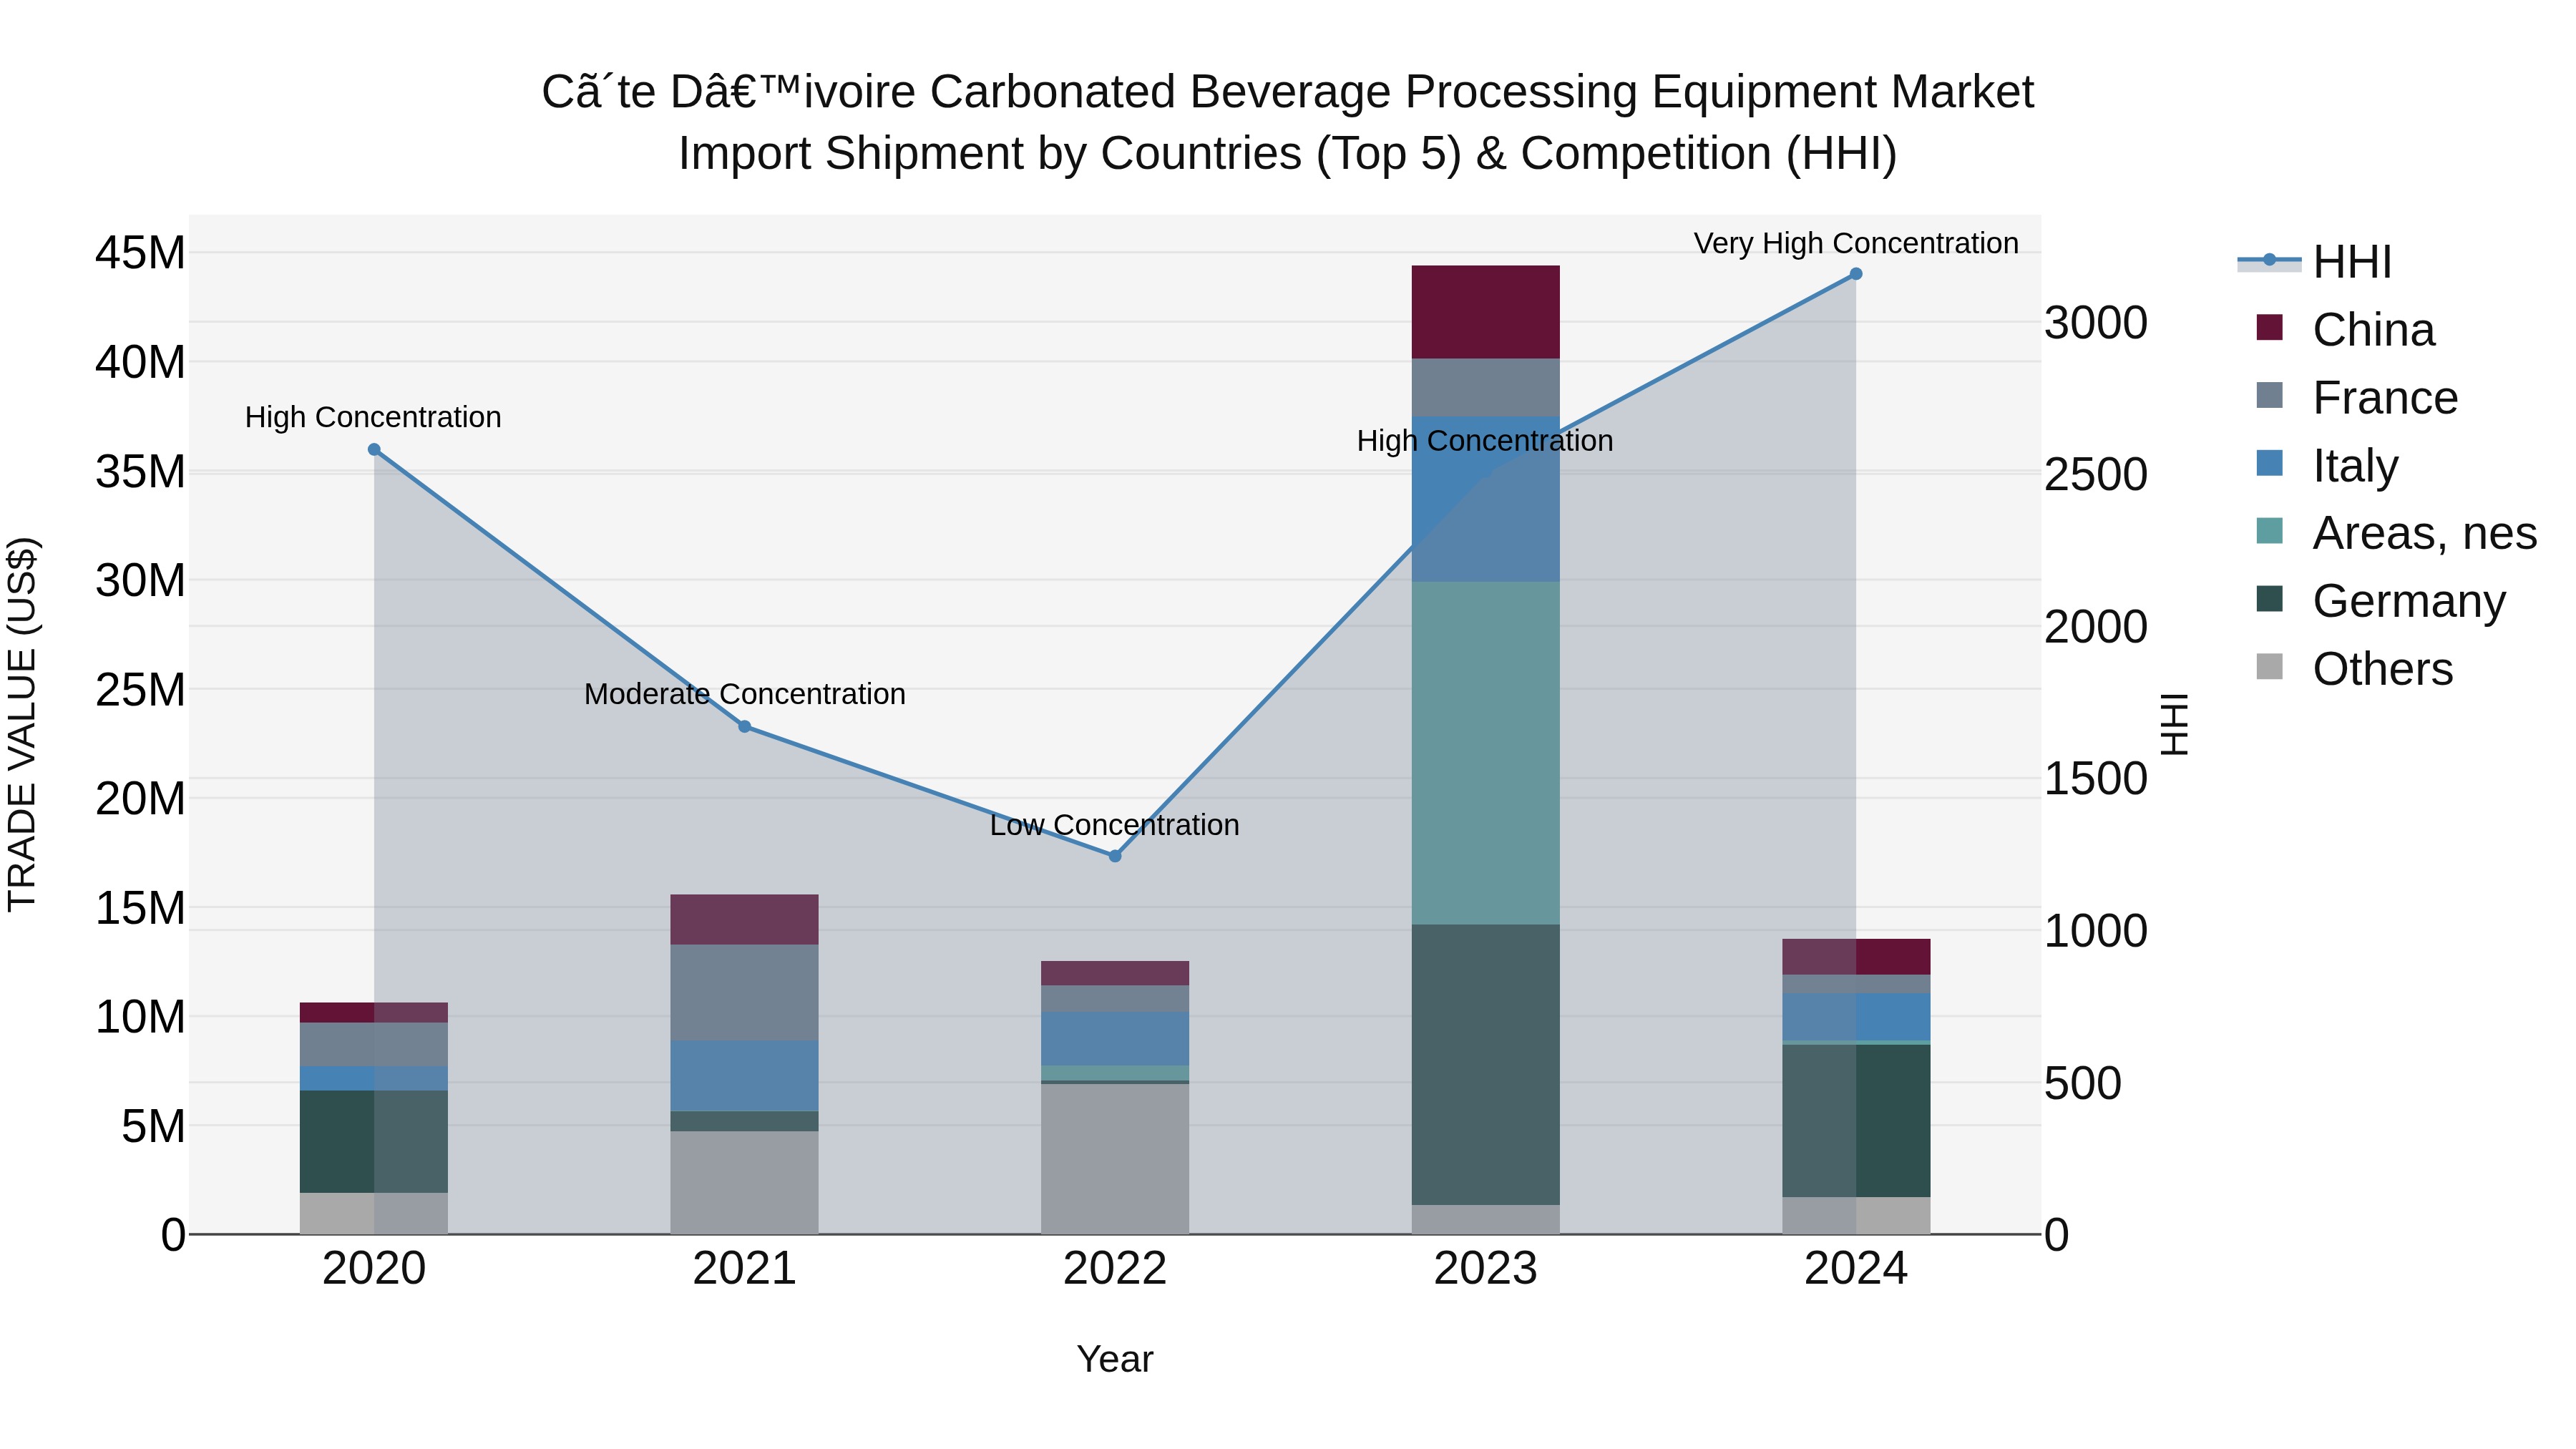Toggle the Germany legend entry
The image size is (2576, 1449).
(2381, 600)
